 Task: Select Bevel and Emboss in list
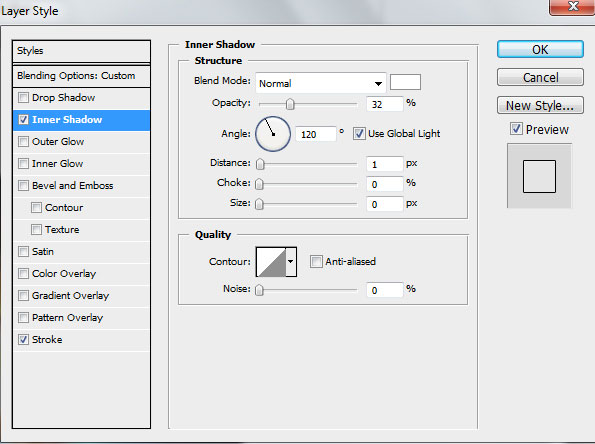click(82, 186)
